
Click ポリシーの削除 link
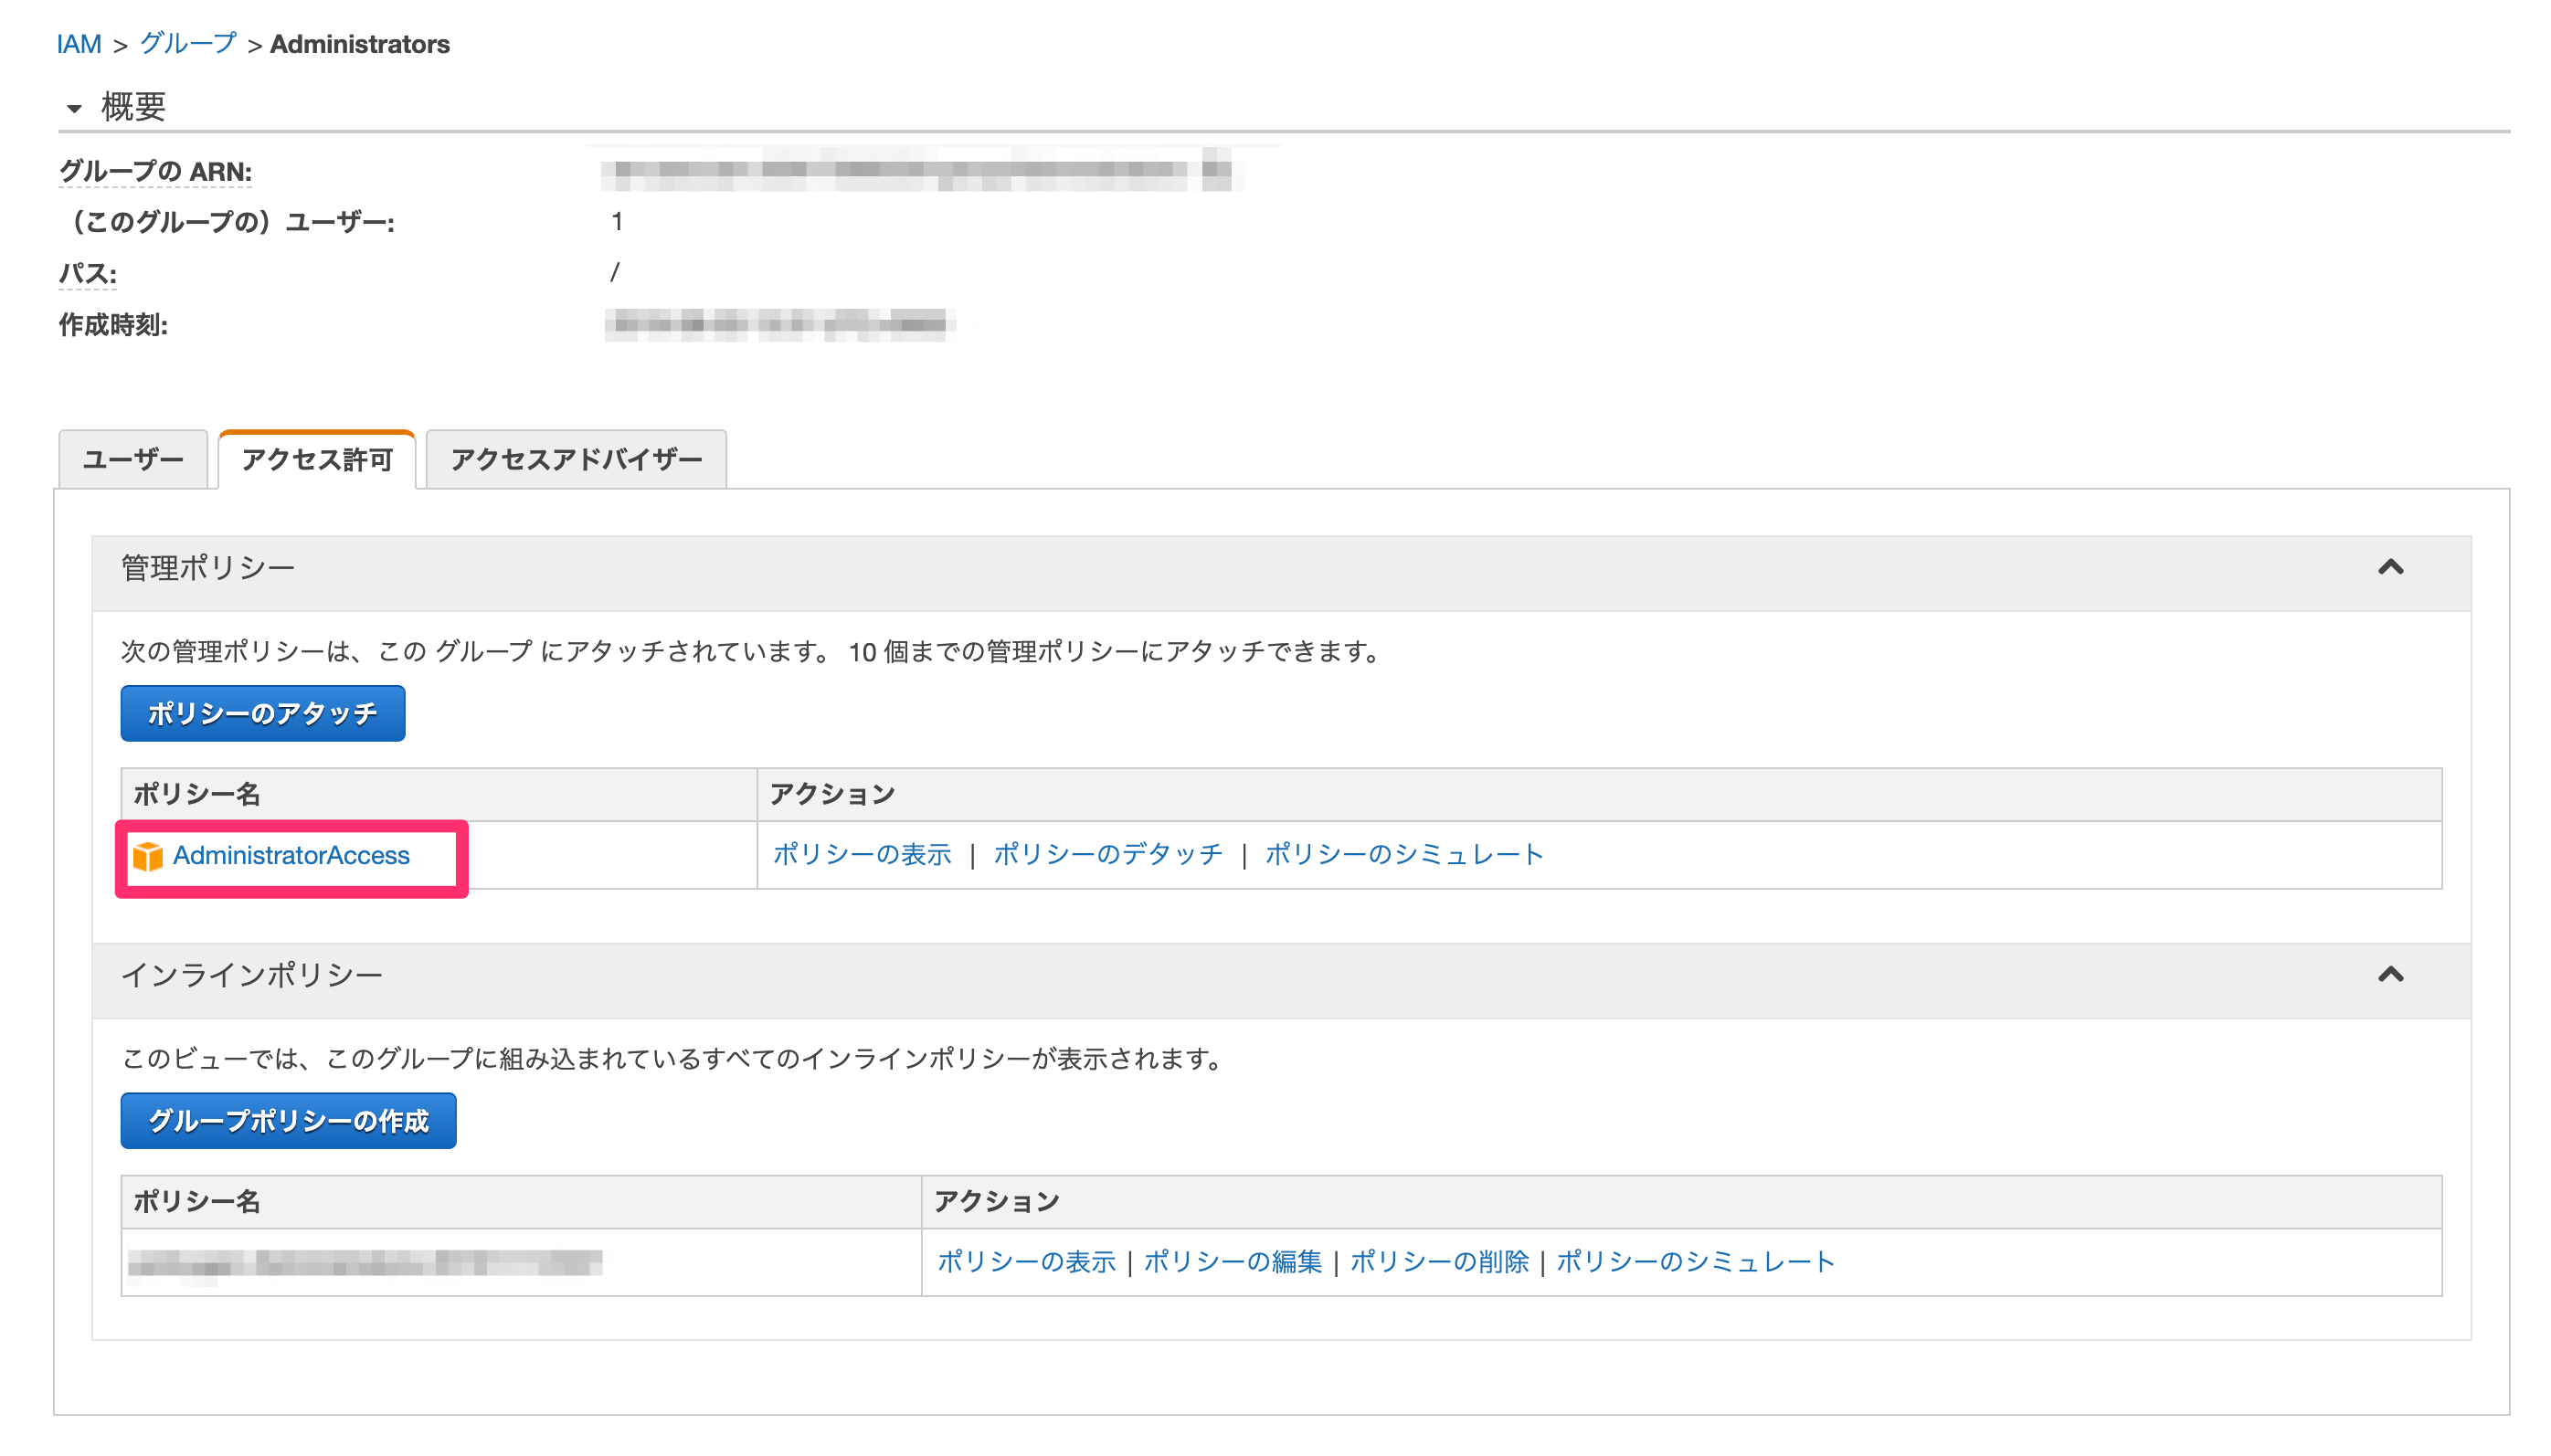pyautogui.click(x=1439, y=1262)
